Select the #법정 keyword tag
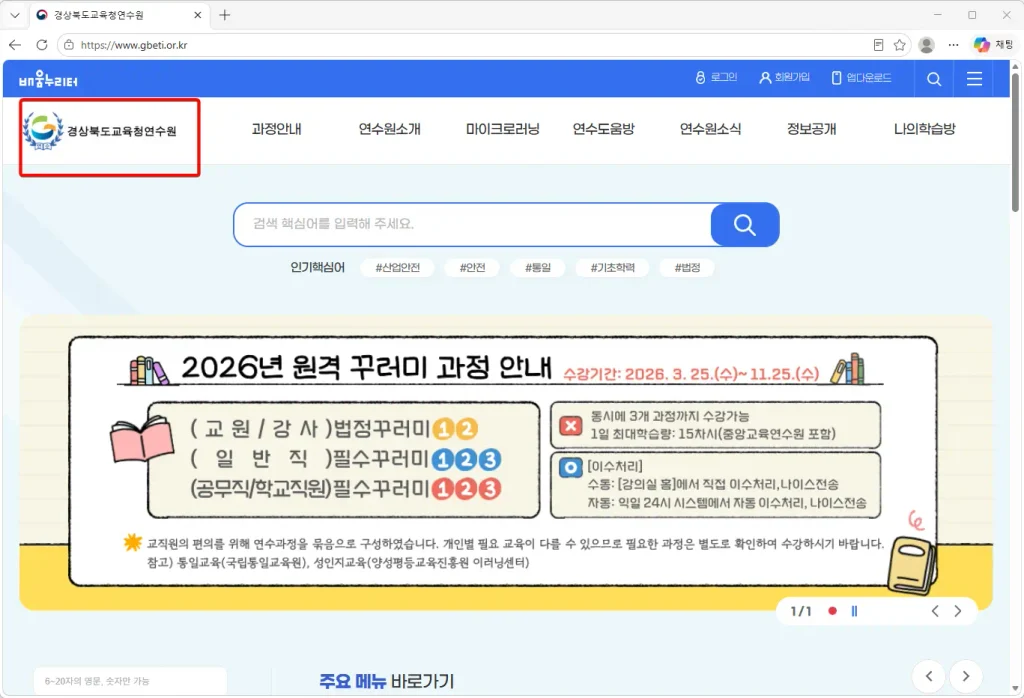The width and height of the screenshot is (1024, 698). tap(687, 268)
